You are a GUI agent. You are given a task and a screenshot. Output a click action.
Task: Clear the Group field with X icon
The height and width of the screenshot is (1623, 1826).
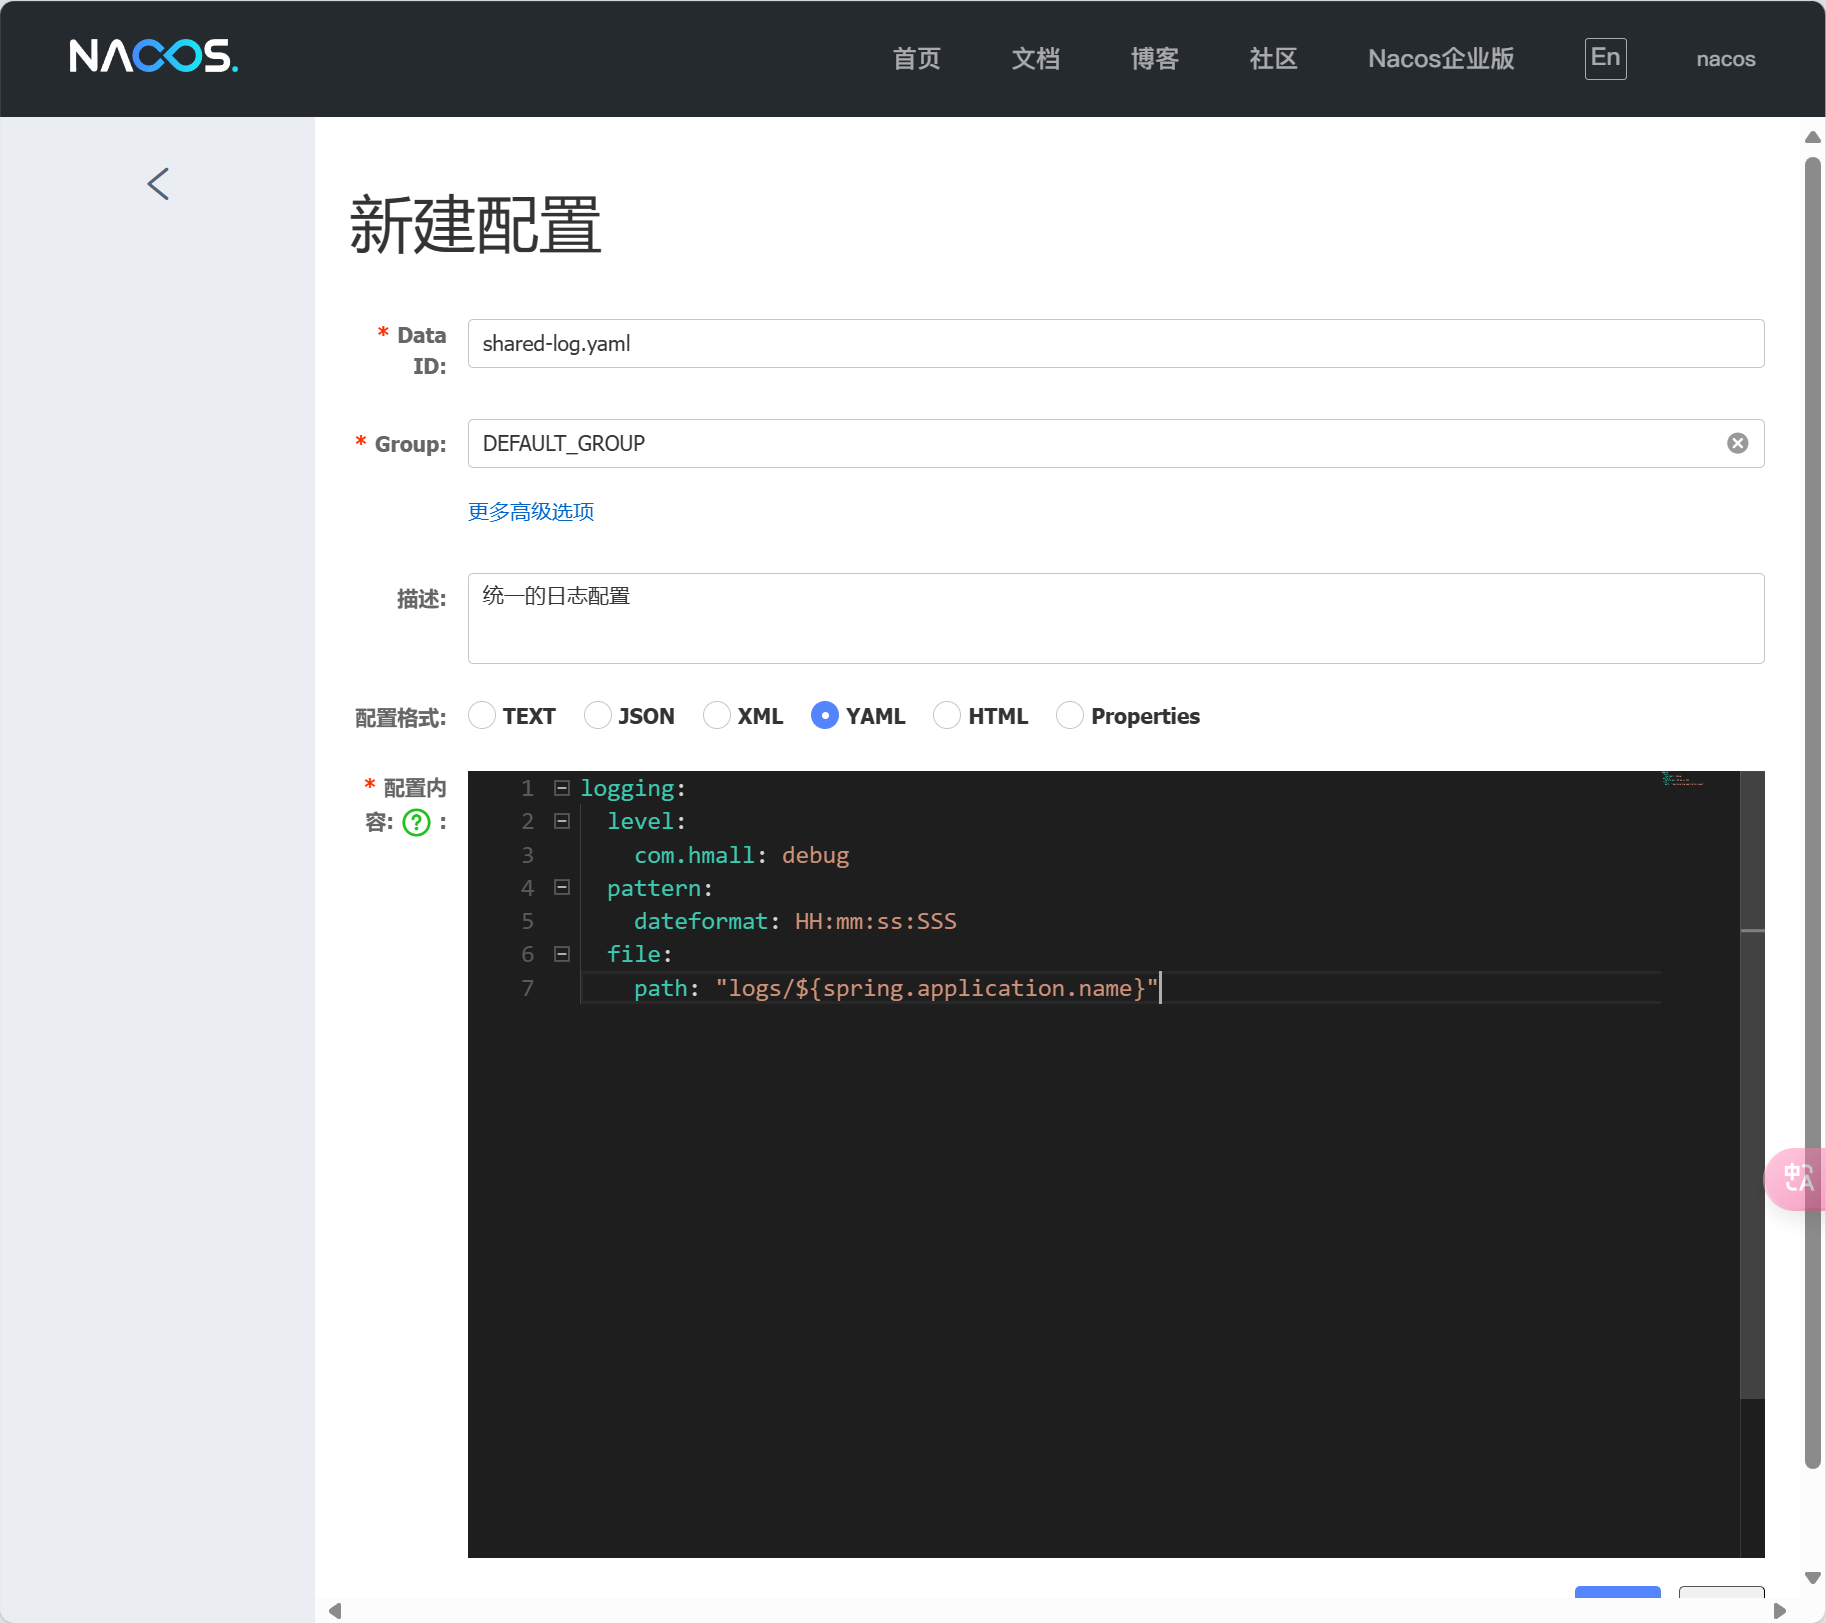coord(1737,443)
